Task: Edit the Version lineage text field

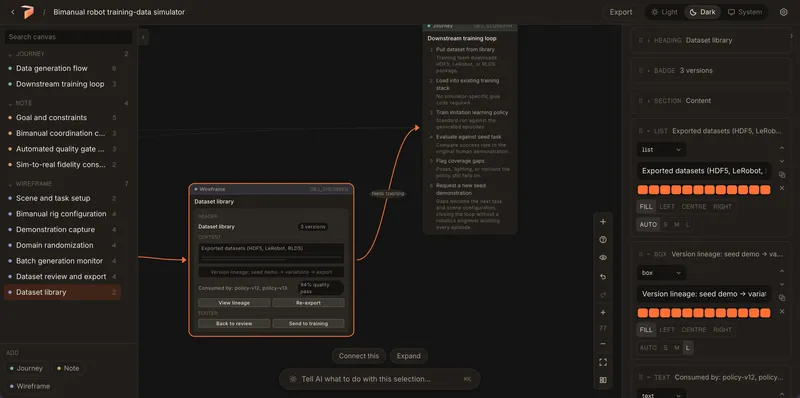Action: click(x=704, y=294)
